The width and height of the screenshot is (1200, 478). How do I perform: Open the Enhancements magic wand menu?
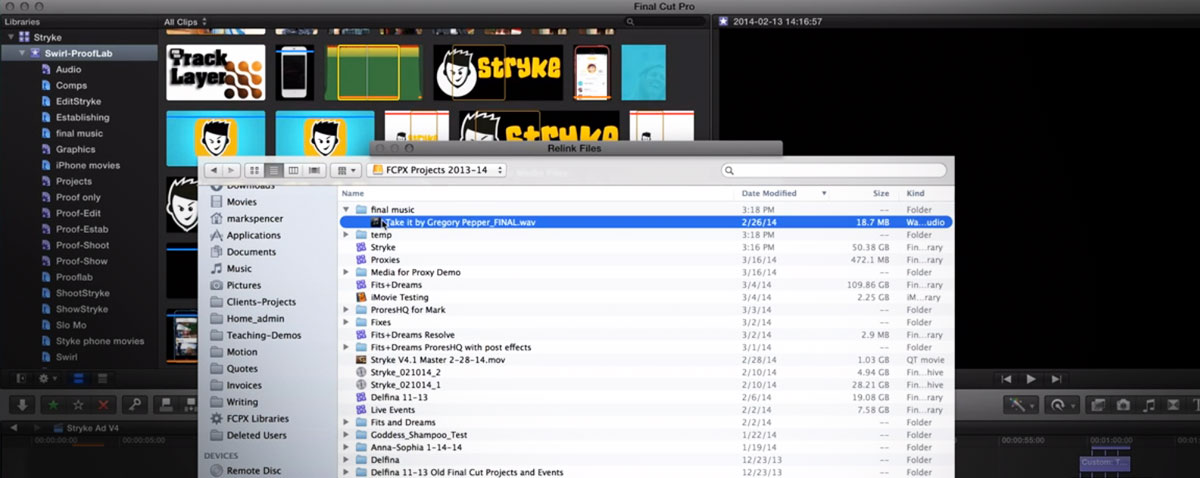(1023, 405)
